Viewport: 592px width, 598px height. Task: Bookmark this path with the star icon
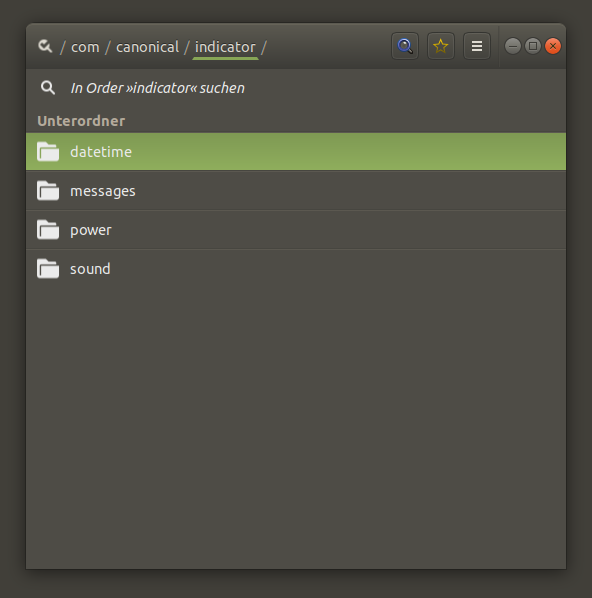(x=441, y=46)
